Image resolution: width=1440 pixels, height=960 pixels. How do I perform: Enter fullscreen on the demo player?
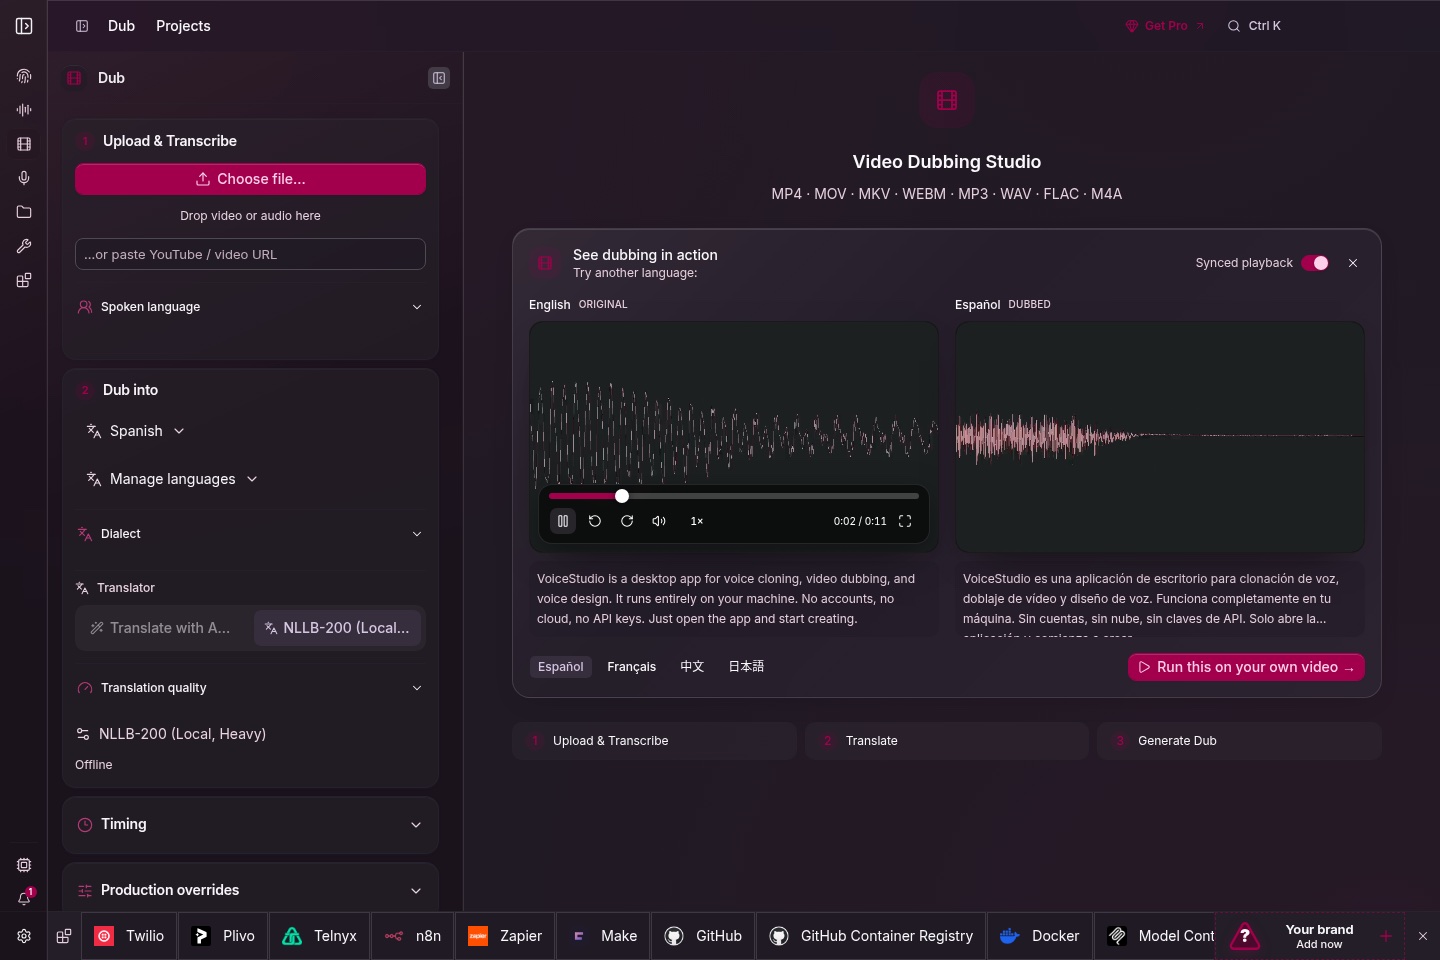(905, 521)
